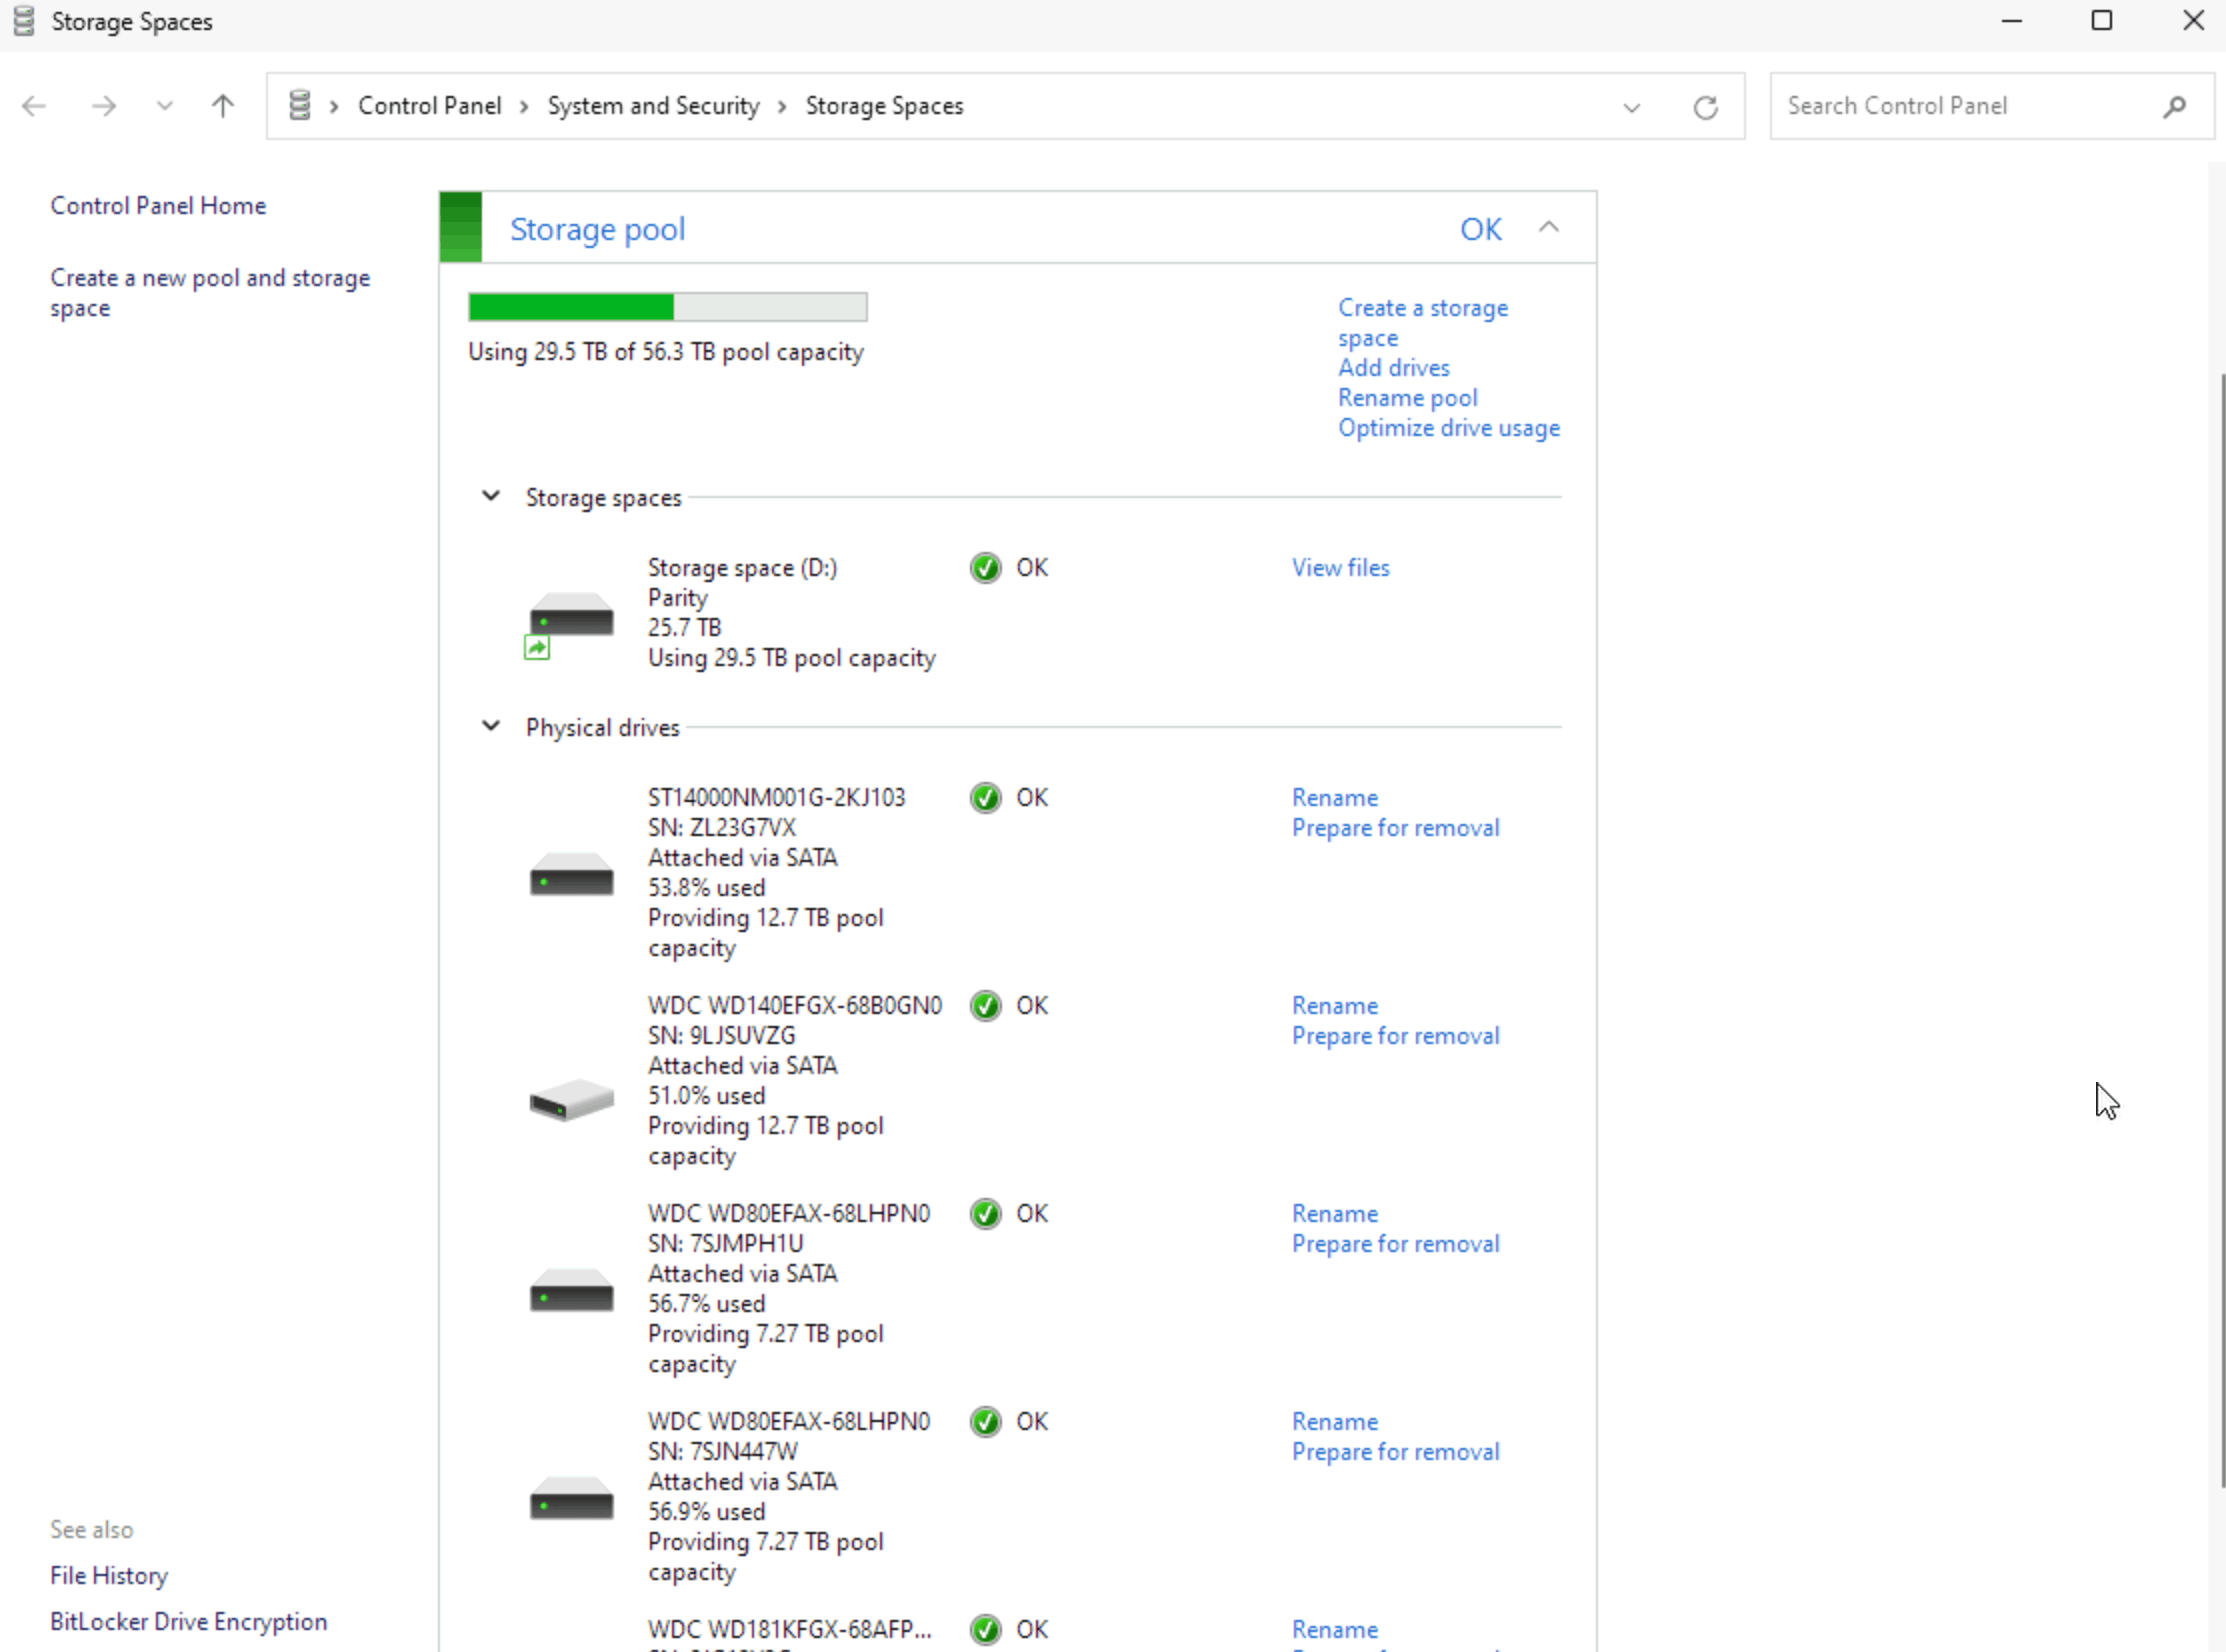The height and width of the screenshot is (1652, 2226).
Task: Click the ST14000NM001G drive icon
Action: tap(571, 874)
